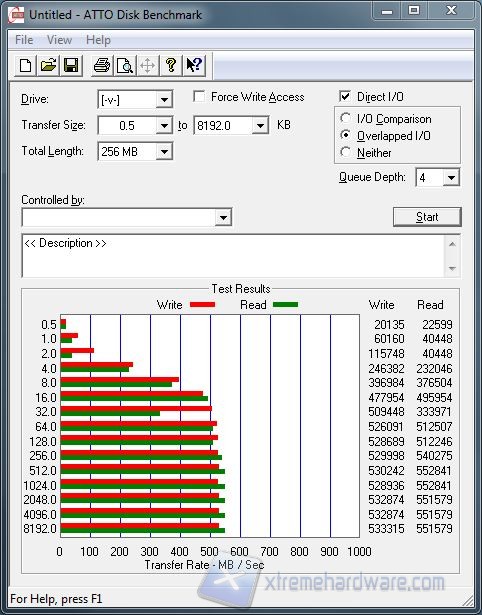This screenshot has height=615, width=482.
Task: Click the New document toolbar icon
Action: click(x=25, y=66)
